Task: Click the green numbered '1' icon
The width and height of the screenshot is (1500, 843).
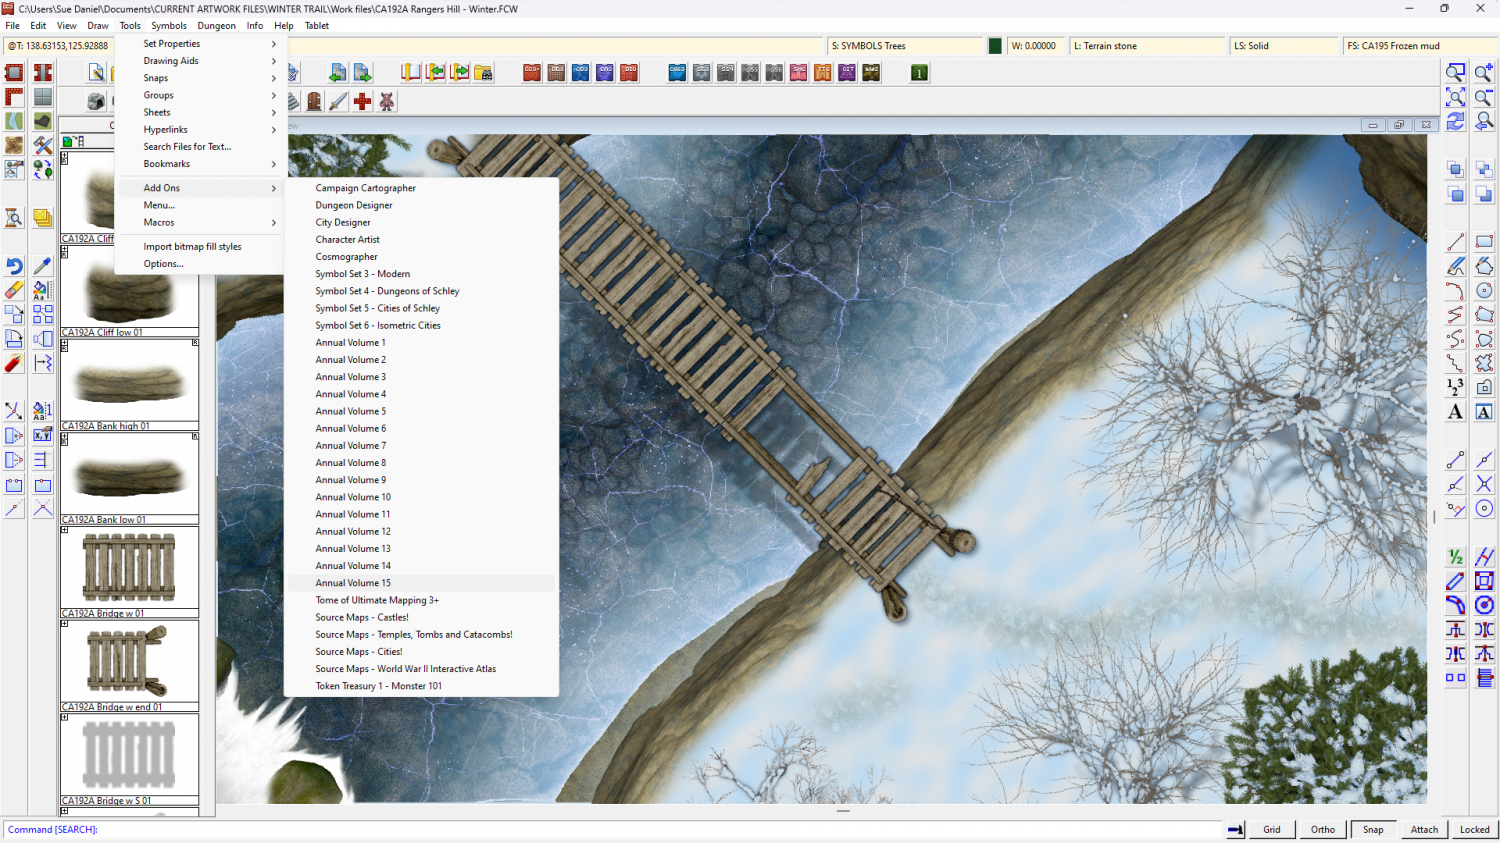Action: point(919,73)
